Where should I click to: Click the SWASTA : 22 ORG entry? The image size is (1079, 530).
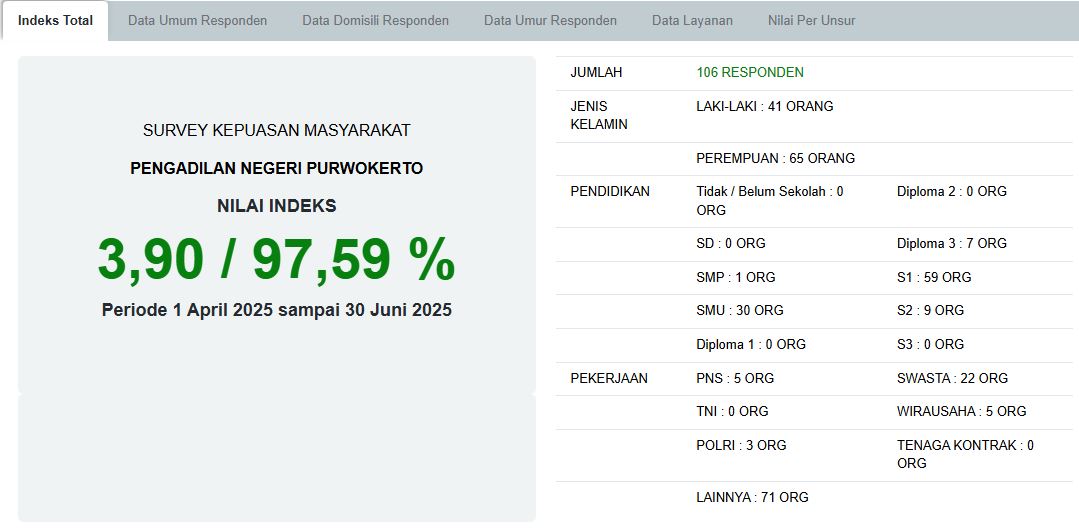click(952, 378)
